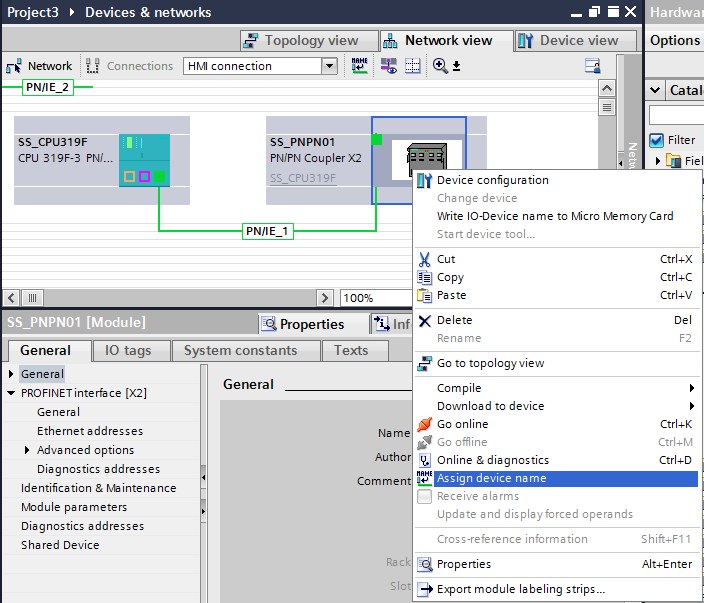Click the SS_CPU319F device icon
This screenshot has height=603, width=704.
click(144, 160)
